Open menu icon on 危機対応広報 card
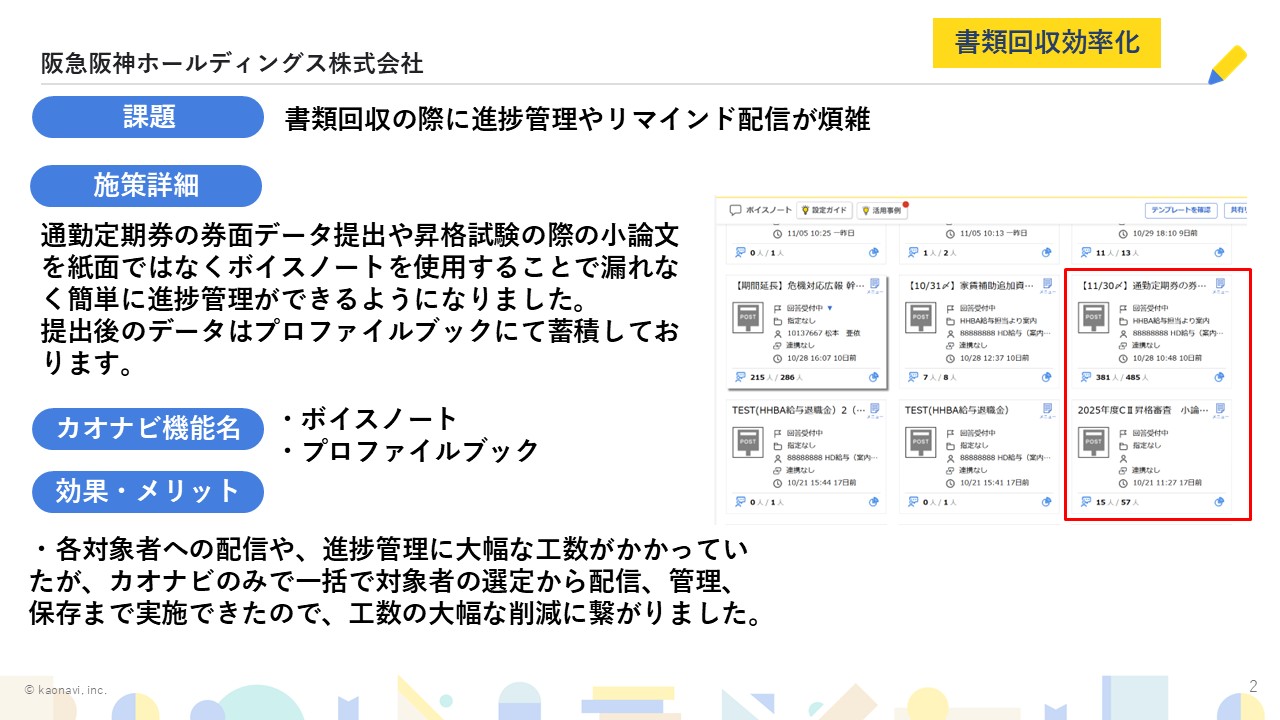Screen dimensions: 1280x720 (x=875, y=286)
